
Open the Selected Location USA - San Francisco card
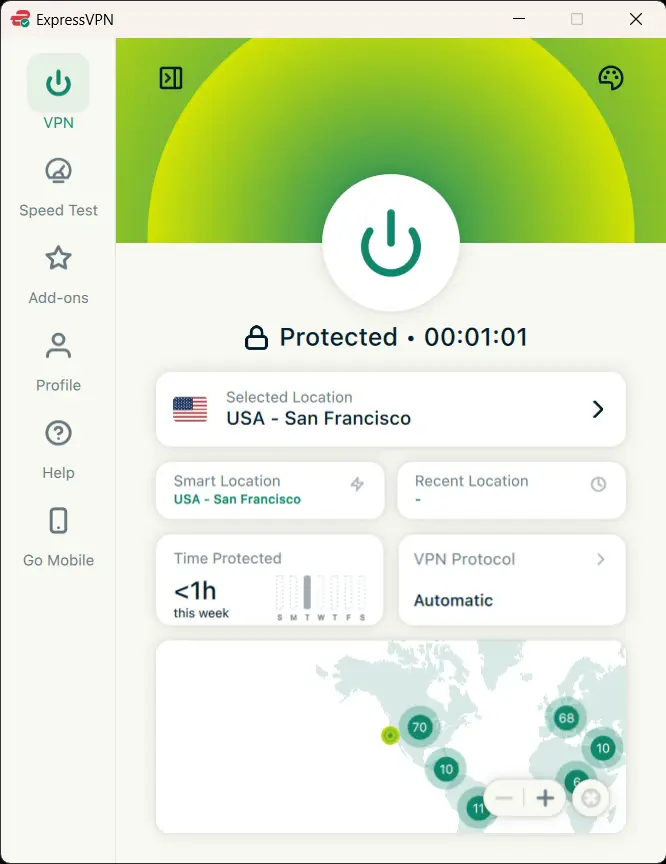coord(391,409)
